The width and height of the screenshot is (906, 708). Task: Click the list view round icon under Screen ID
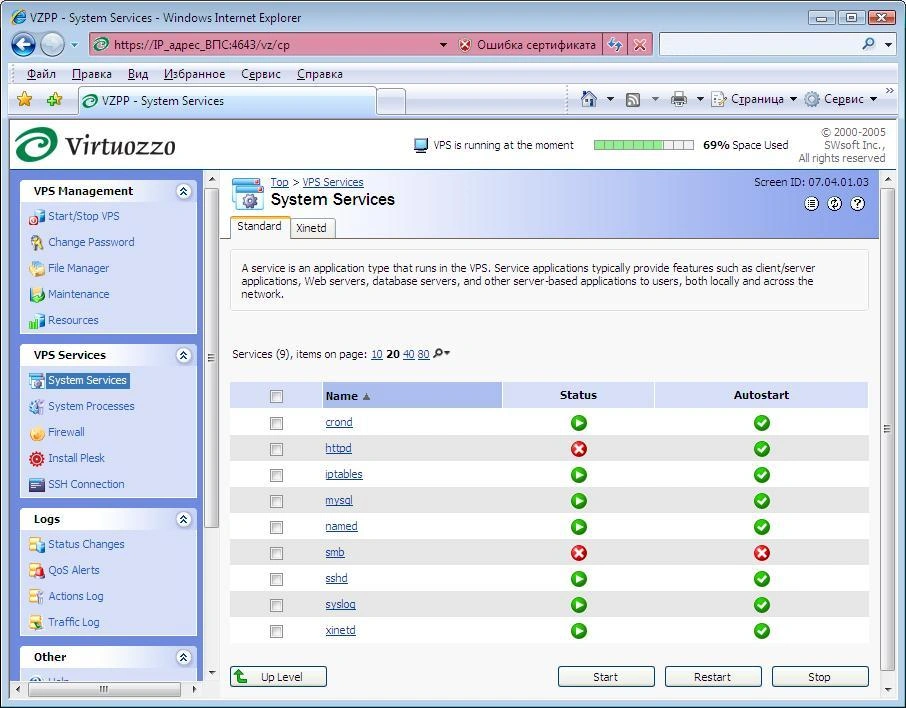[x=812, y=203]
